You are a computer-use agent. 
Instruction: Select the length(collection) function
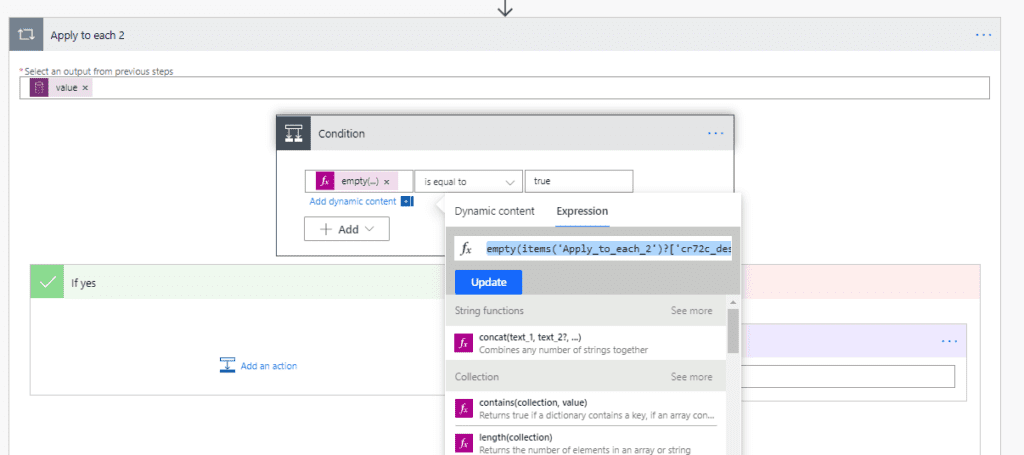pyautogui.click(x=586, y=443)
